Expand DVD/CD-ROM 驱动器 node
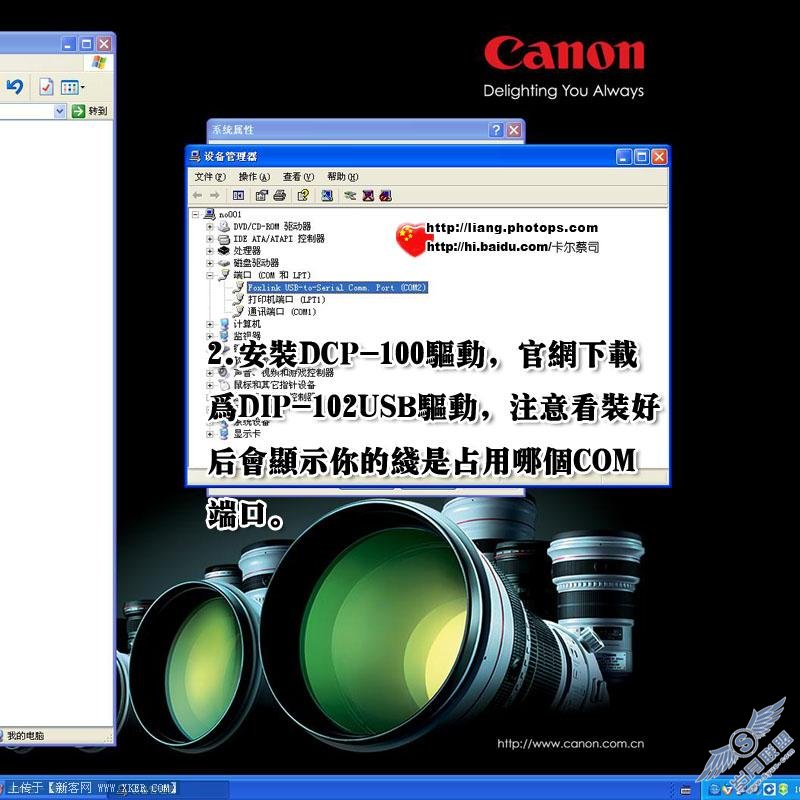The height and width of the screenshot is (800, 800). [210, 226]
